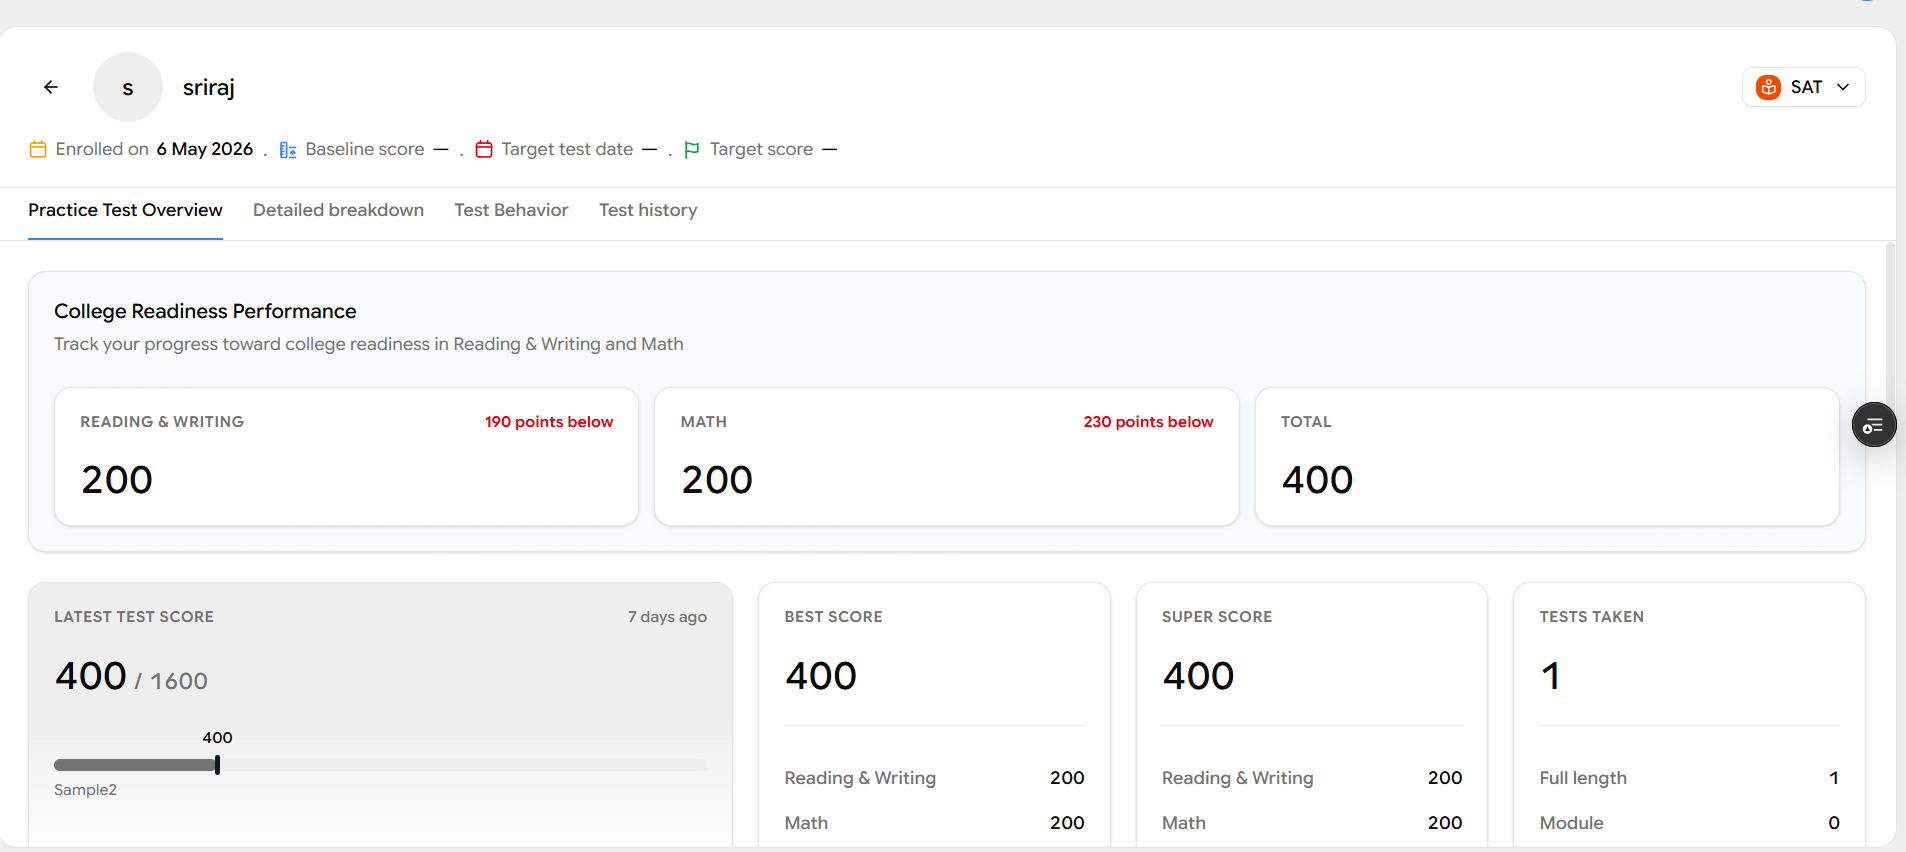The width and height of the screenshot is (1906, 852).
Task: Click the 'Target score' label
Action: (x=761, y=149)
